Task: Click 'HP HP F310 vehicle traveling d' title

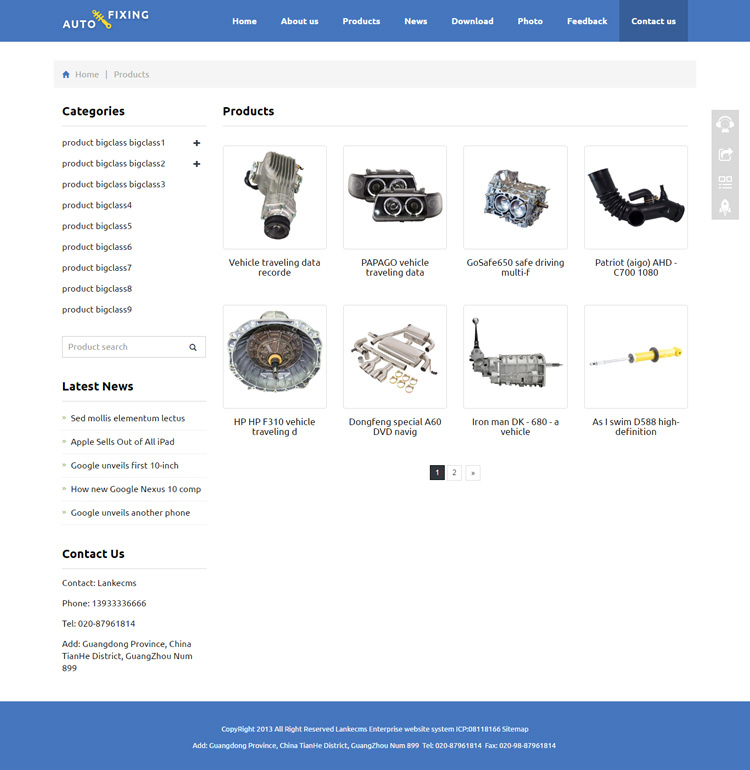Action: [x=275, y=427]
